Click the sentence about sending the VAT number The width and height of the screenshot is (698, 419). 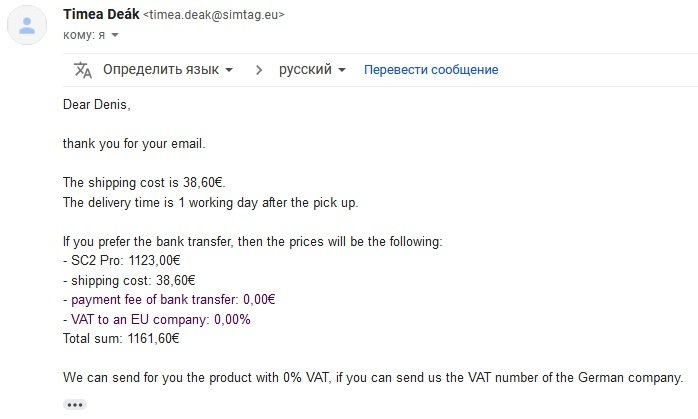tap(372, 377)
